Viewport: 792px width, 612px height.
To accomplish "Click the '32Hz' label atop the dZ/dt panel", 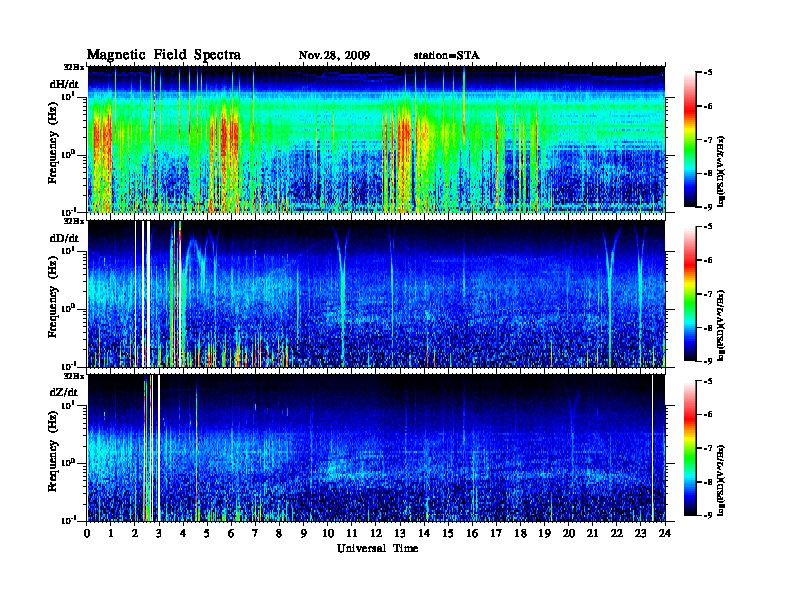I will click(74, 376).
